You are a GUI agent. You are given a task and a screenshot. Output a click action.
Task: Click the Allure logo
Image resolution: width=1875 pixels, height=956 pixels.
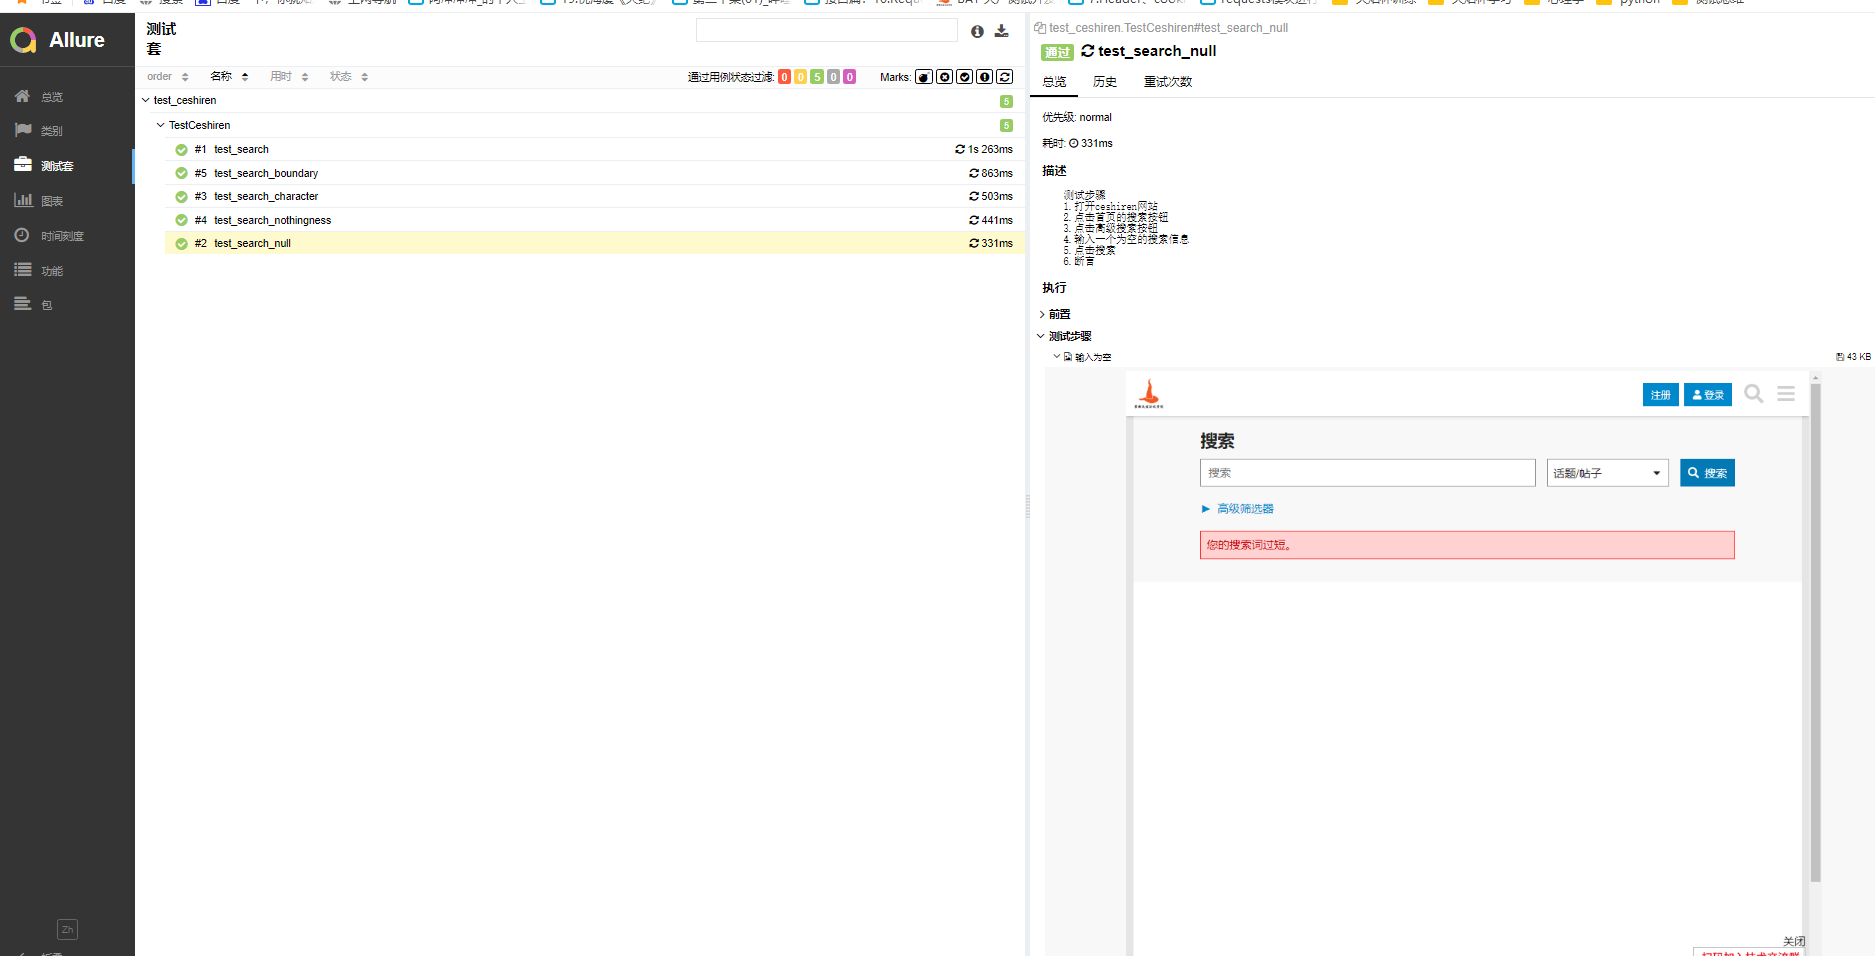58,40
